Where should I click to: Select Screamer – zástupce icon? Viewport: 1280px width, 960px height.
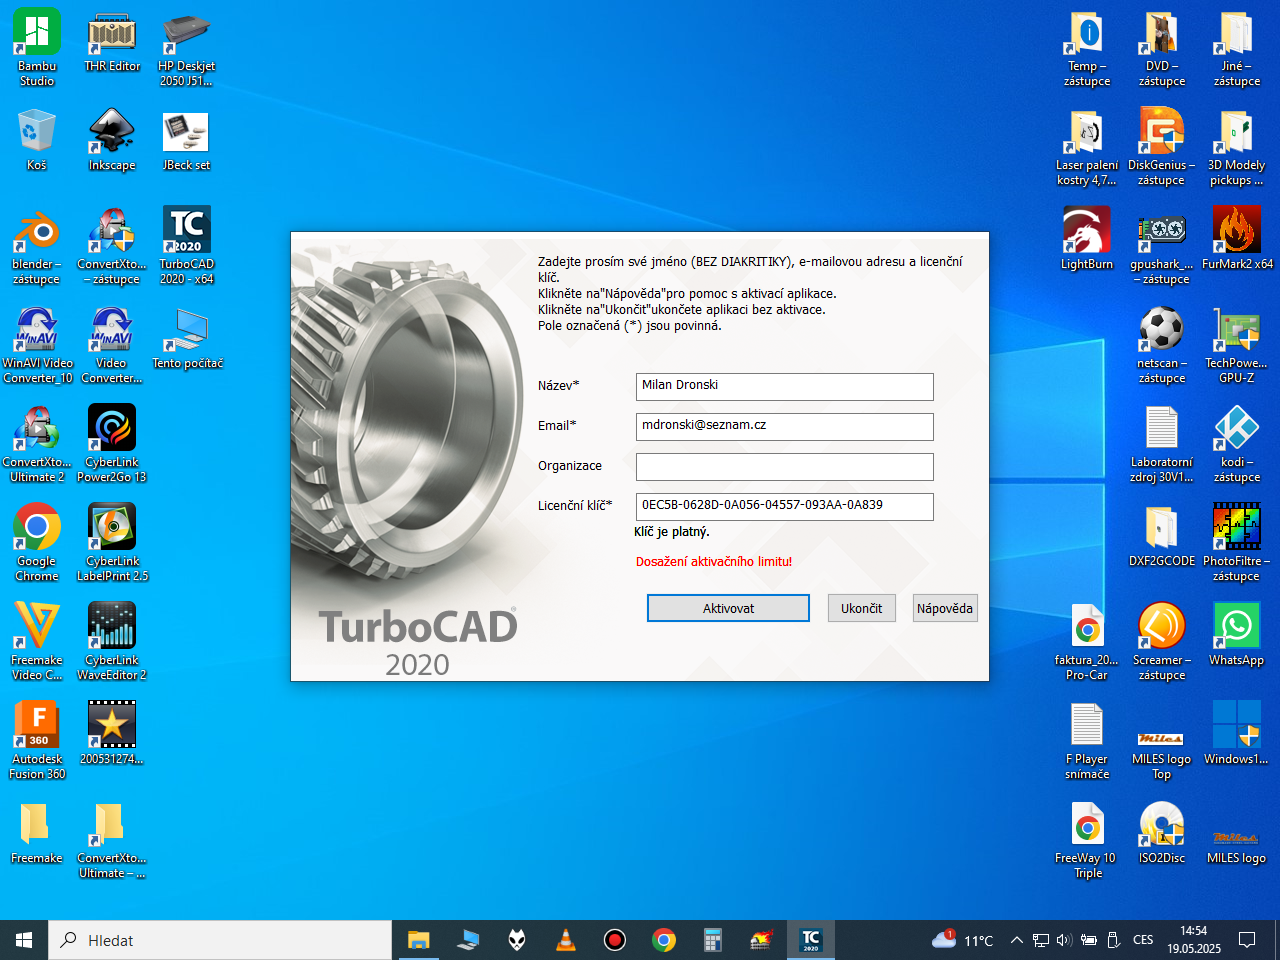pos(1162,642)
